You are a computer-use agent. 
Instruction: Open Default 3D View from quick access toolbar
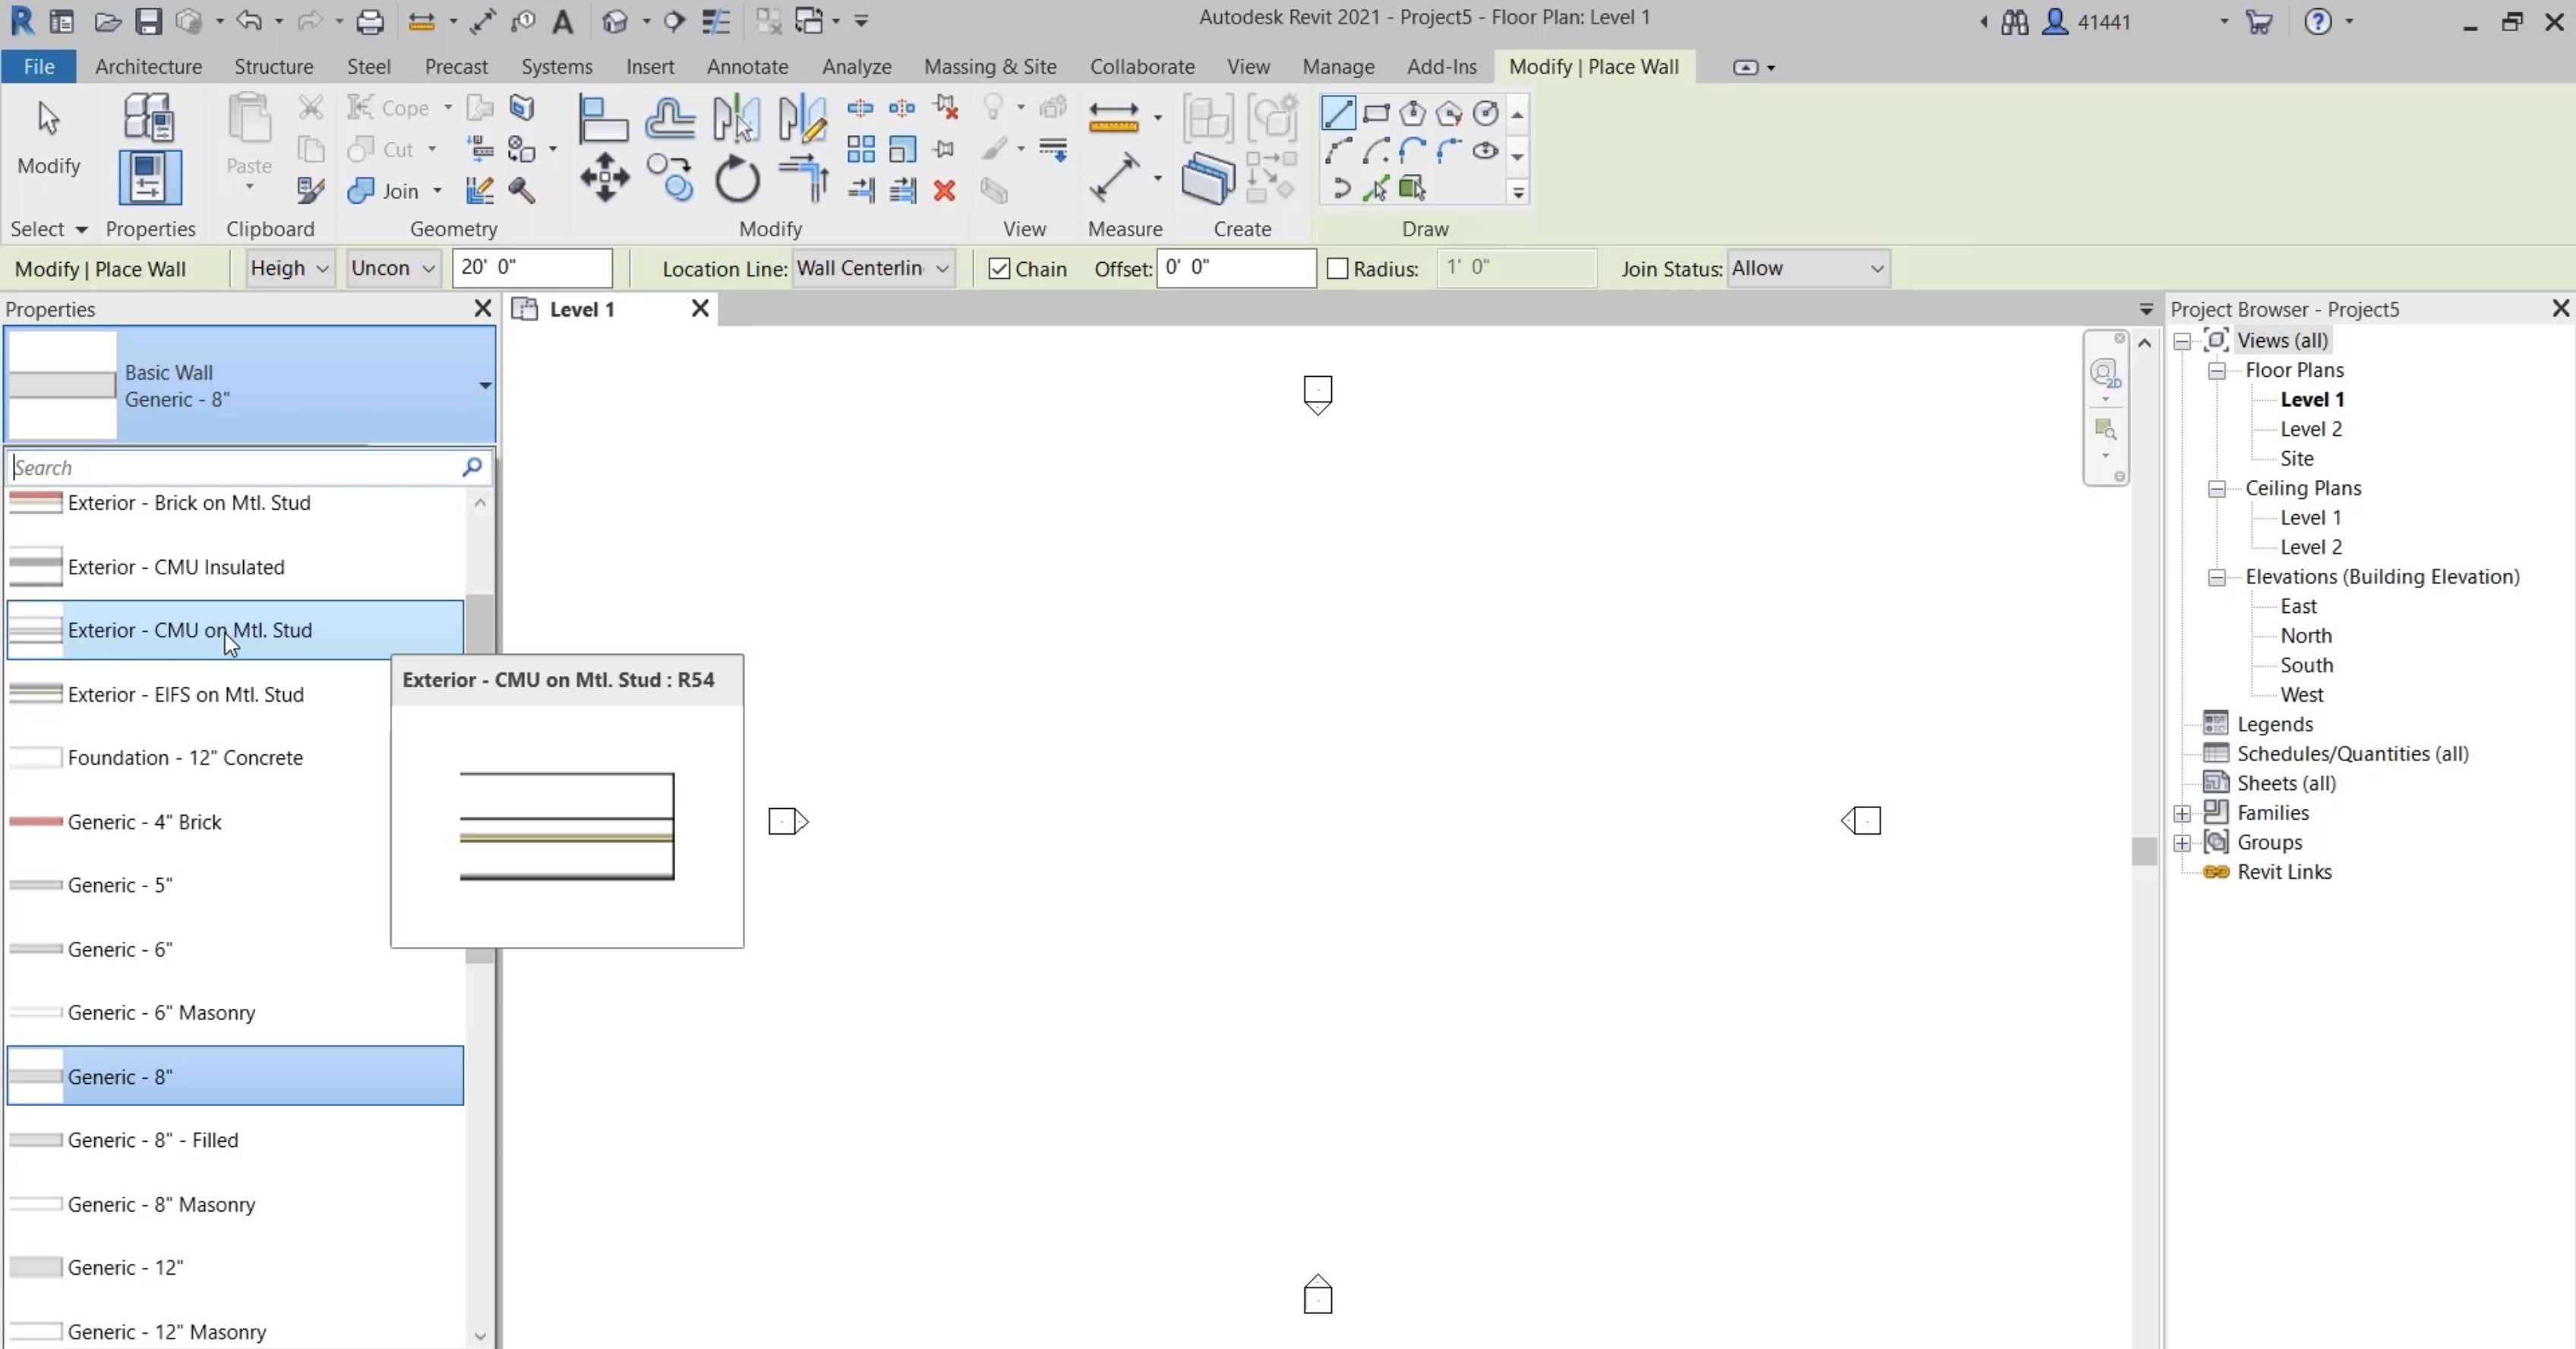pyautogui.click(x=616, y=21)
